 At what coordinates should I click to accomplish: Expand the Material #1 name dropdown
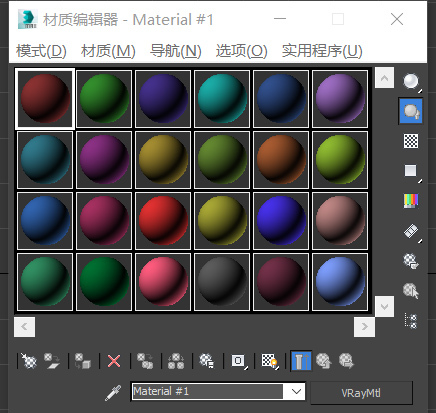coord(296,391)
